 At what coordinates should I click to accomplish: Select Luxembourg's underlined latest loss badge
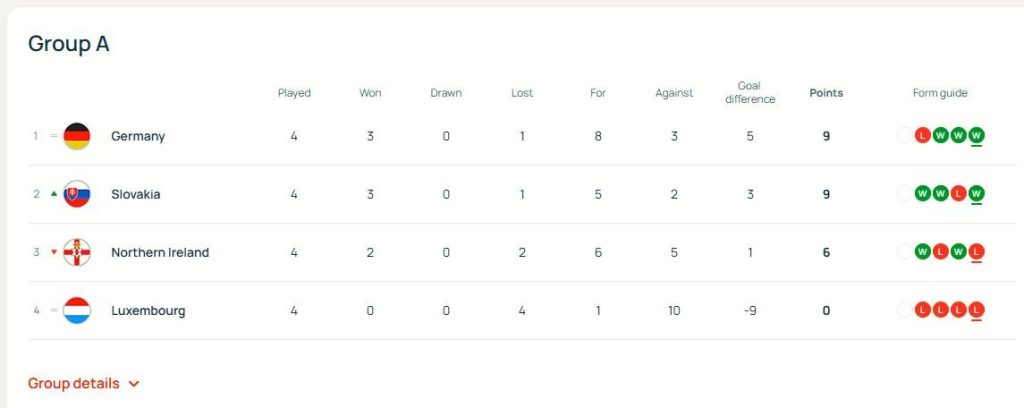click(976, 310)
